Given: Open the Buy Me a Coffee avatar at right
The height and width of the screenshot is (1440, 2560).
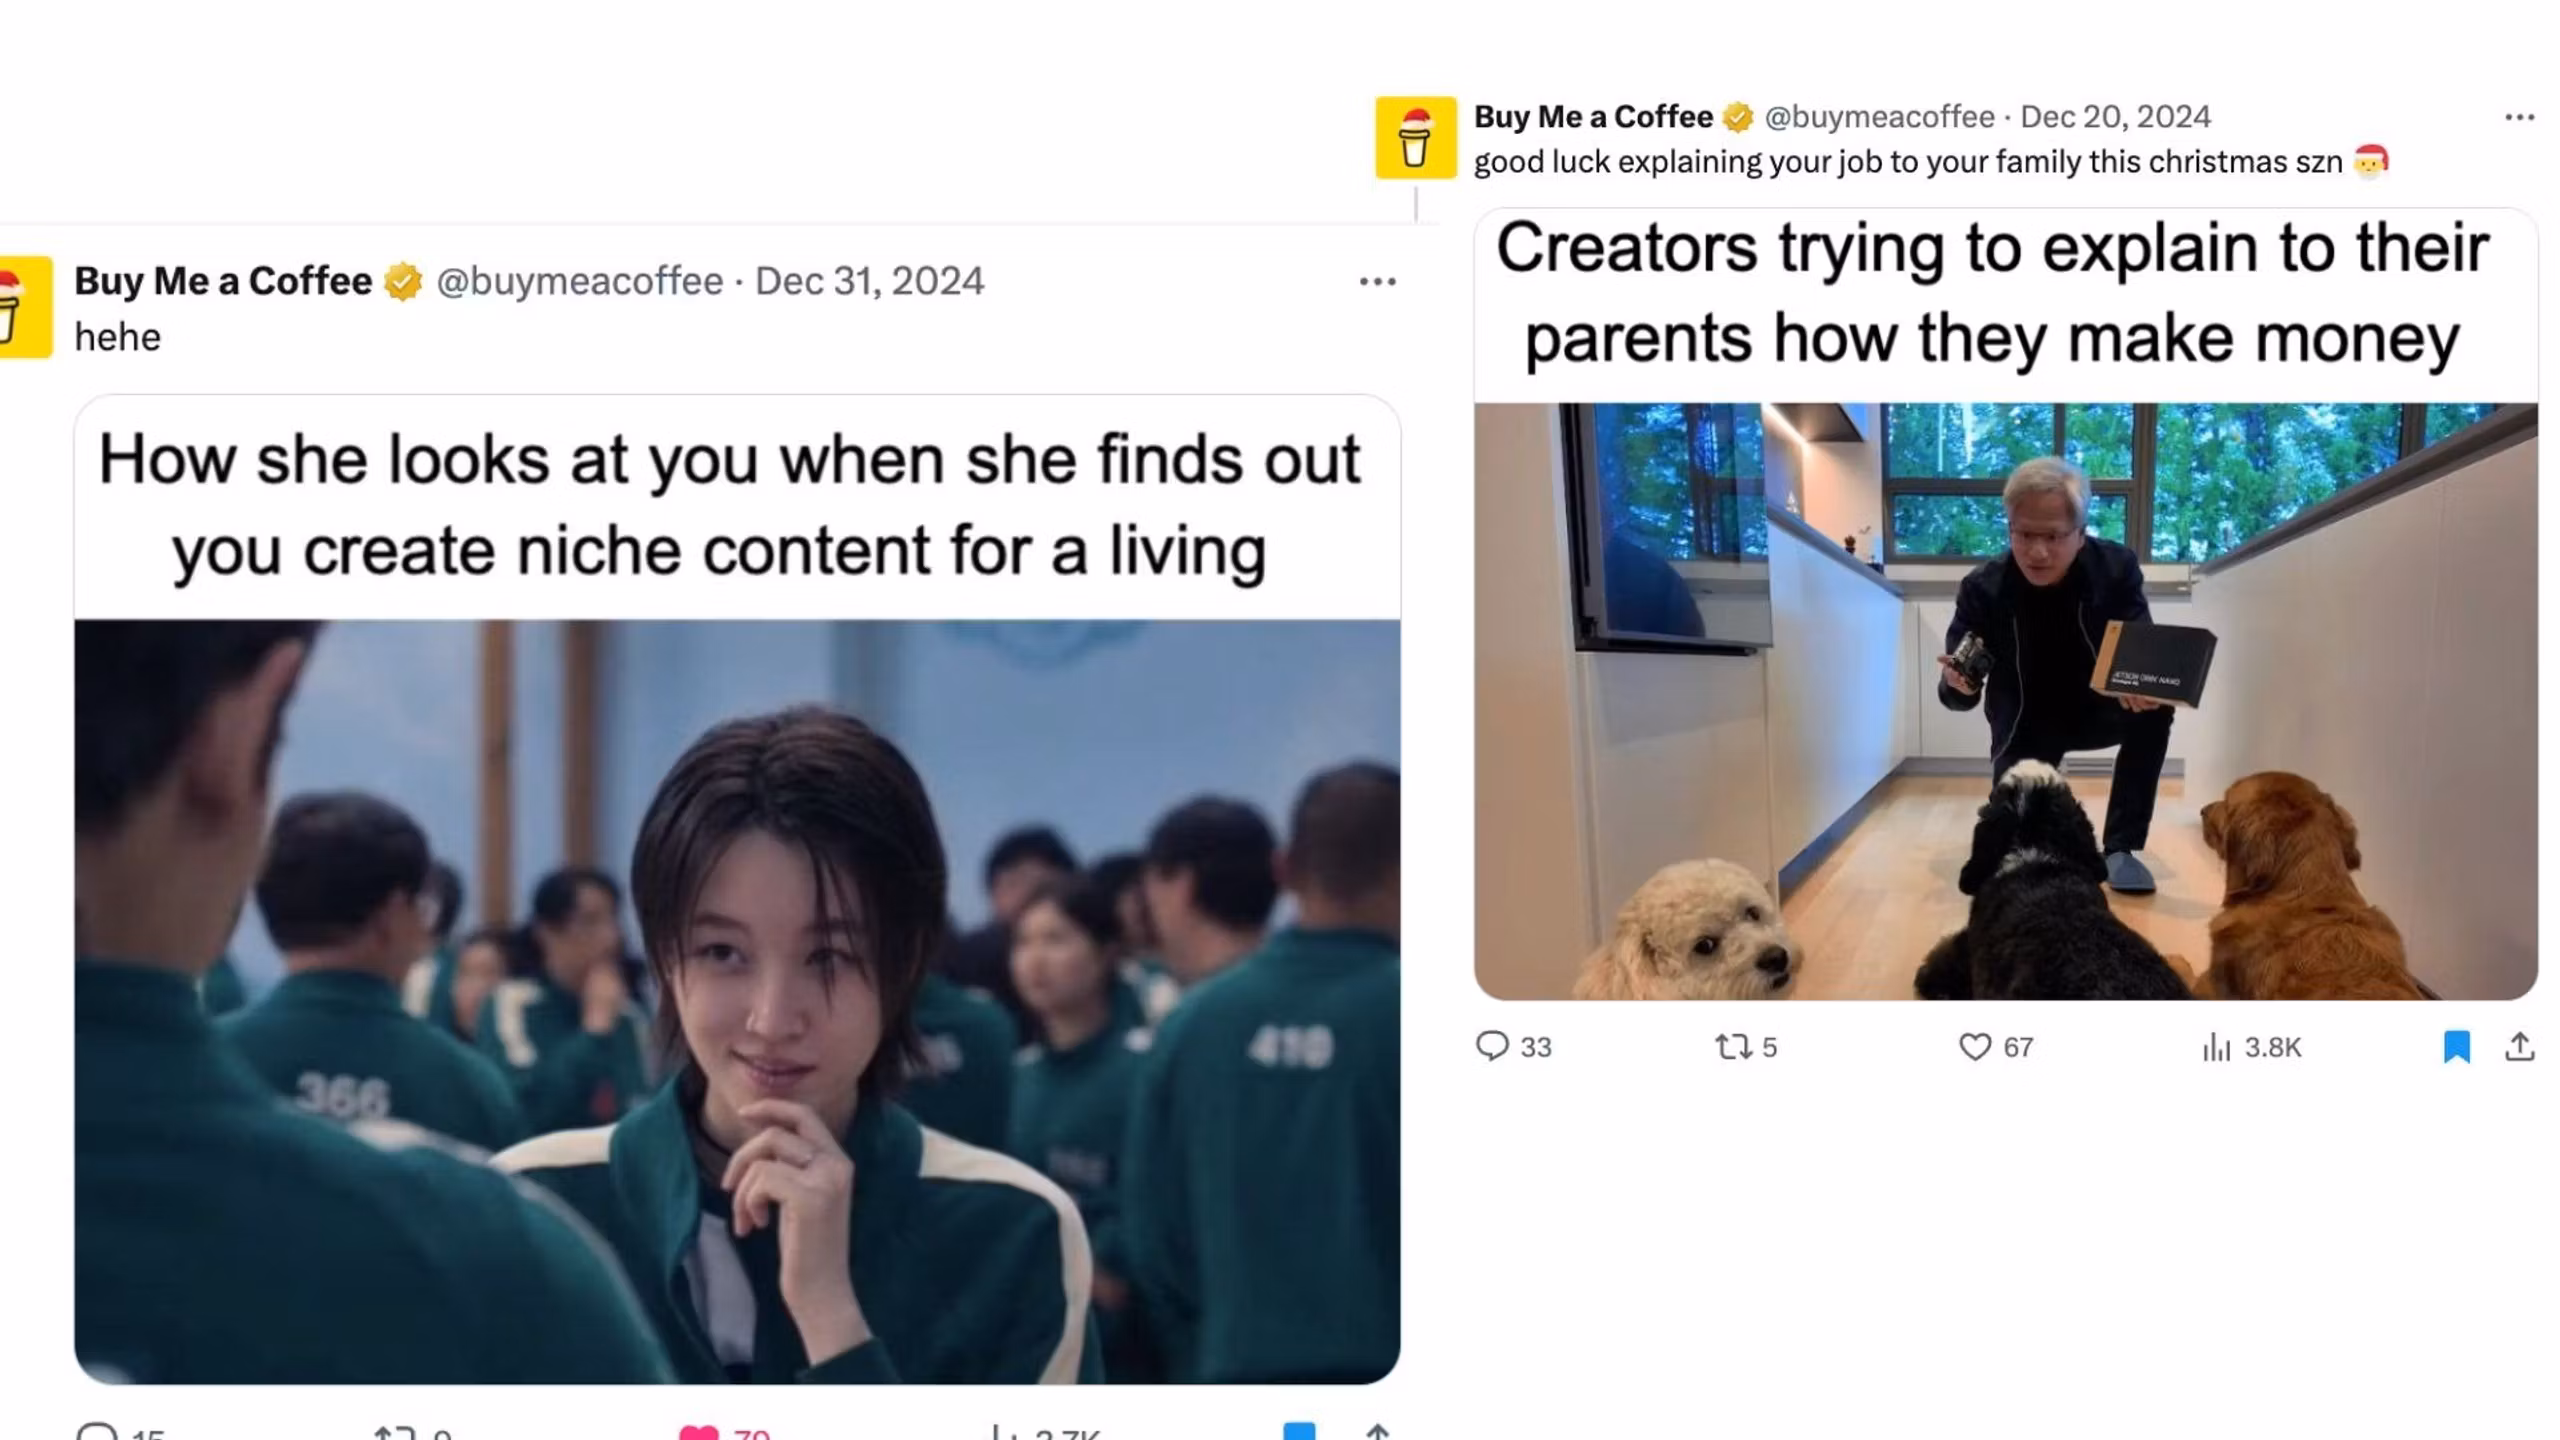Looking at the screenshot, I should 1416,138.
